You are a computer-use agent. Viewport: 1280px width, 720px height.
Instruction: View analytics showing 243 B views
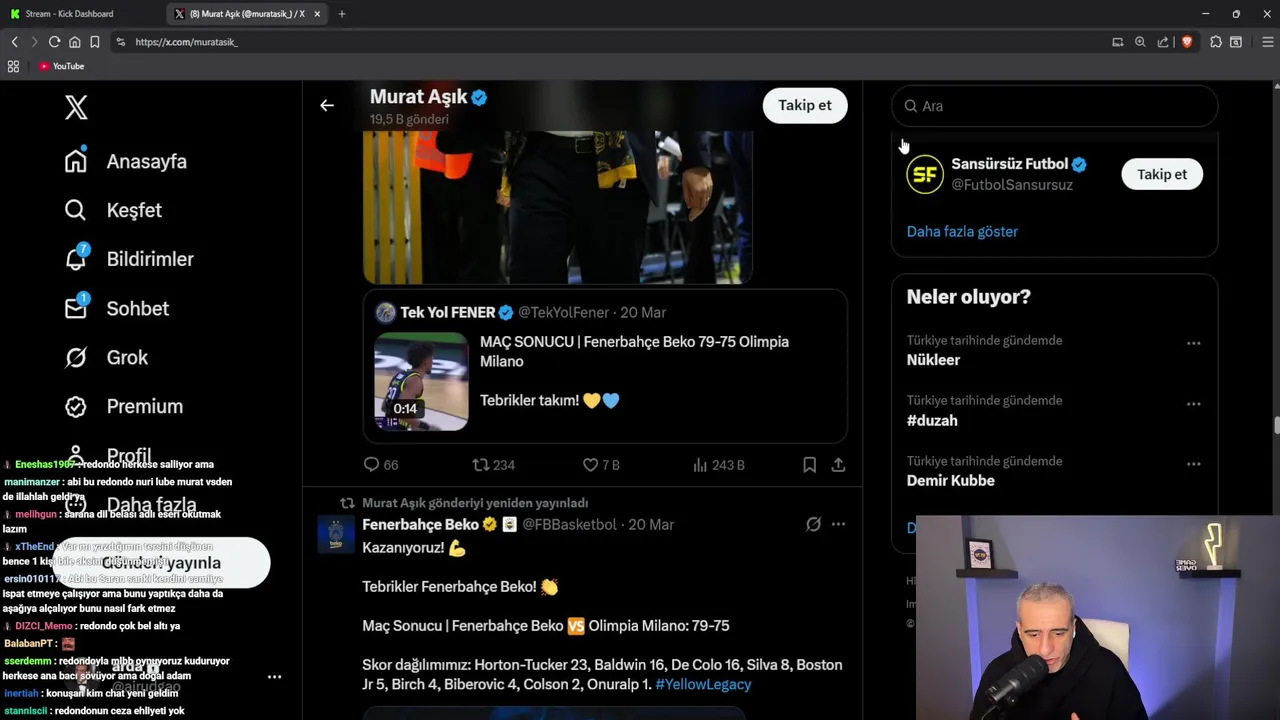click(x=718, y=465)
